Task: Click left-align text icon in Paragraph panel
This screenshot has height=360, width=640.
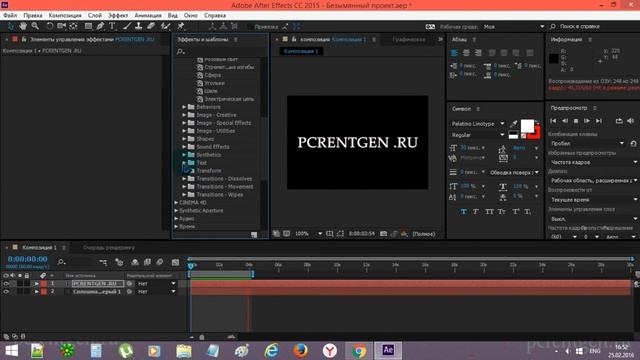Action: click(x=454, y=53)
